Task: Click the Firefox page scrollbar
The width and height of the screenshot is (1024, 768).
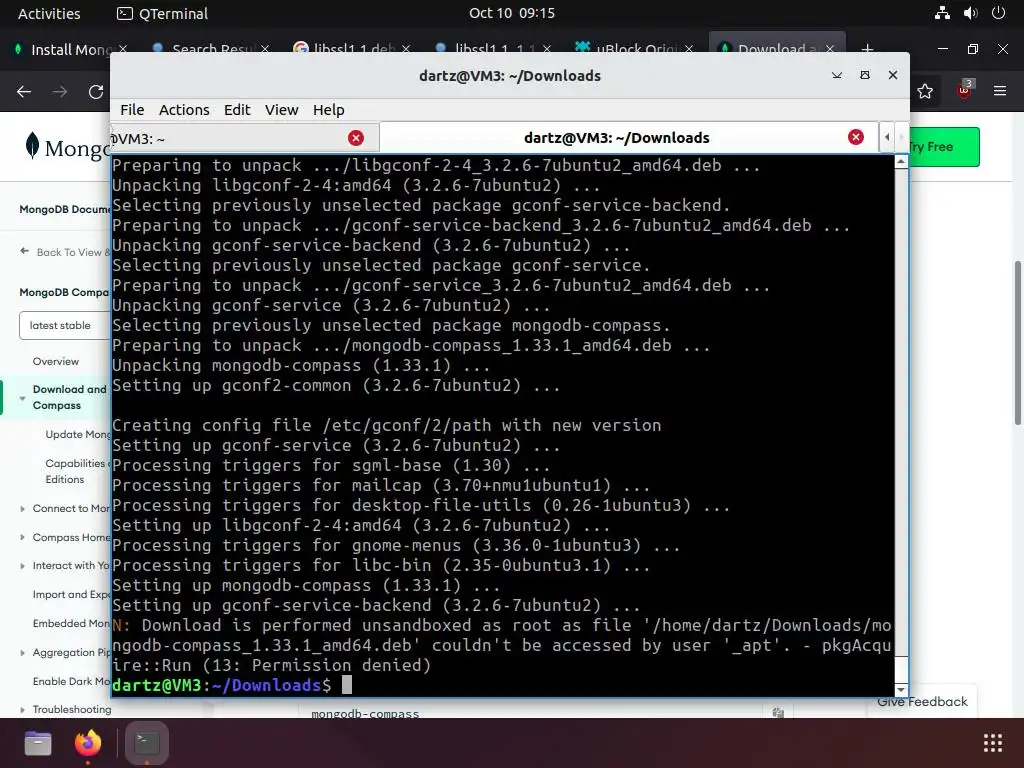Action: click(x=1017, y=343)
